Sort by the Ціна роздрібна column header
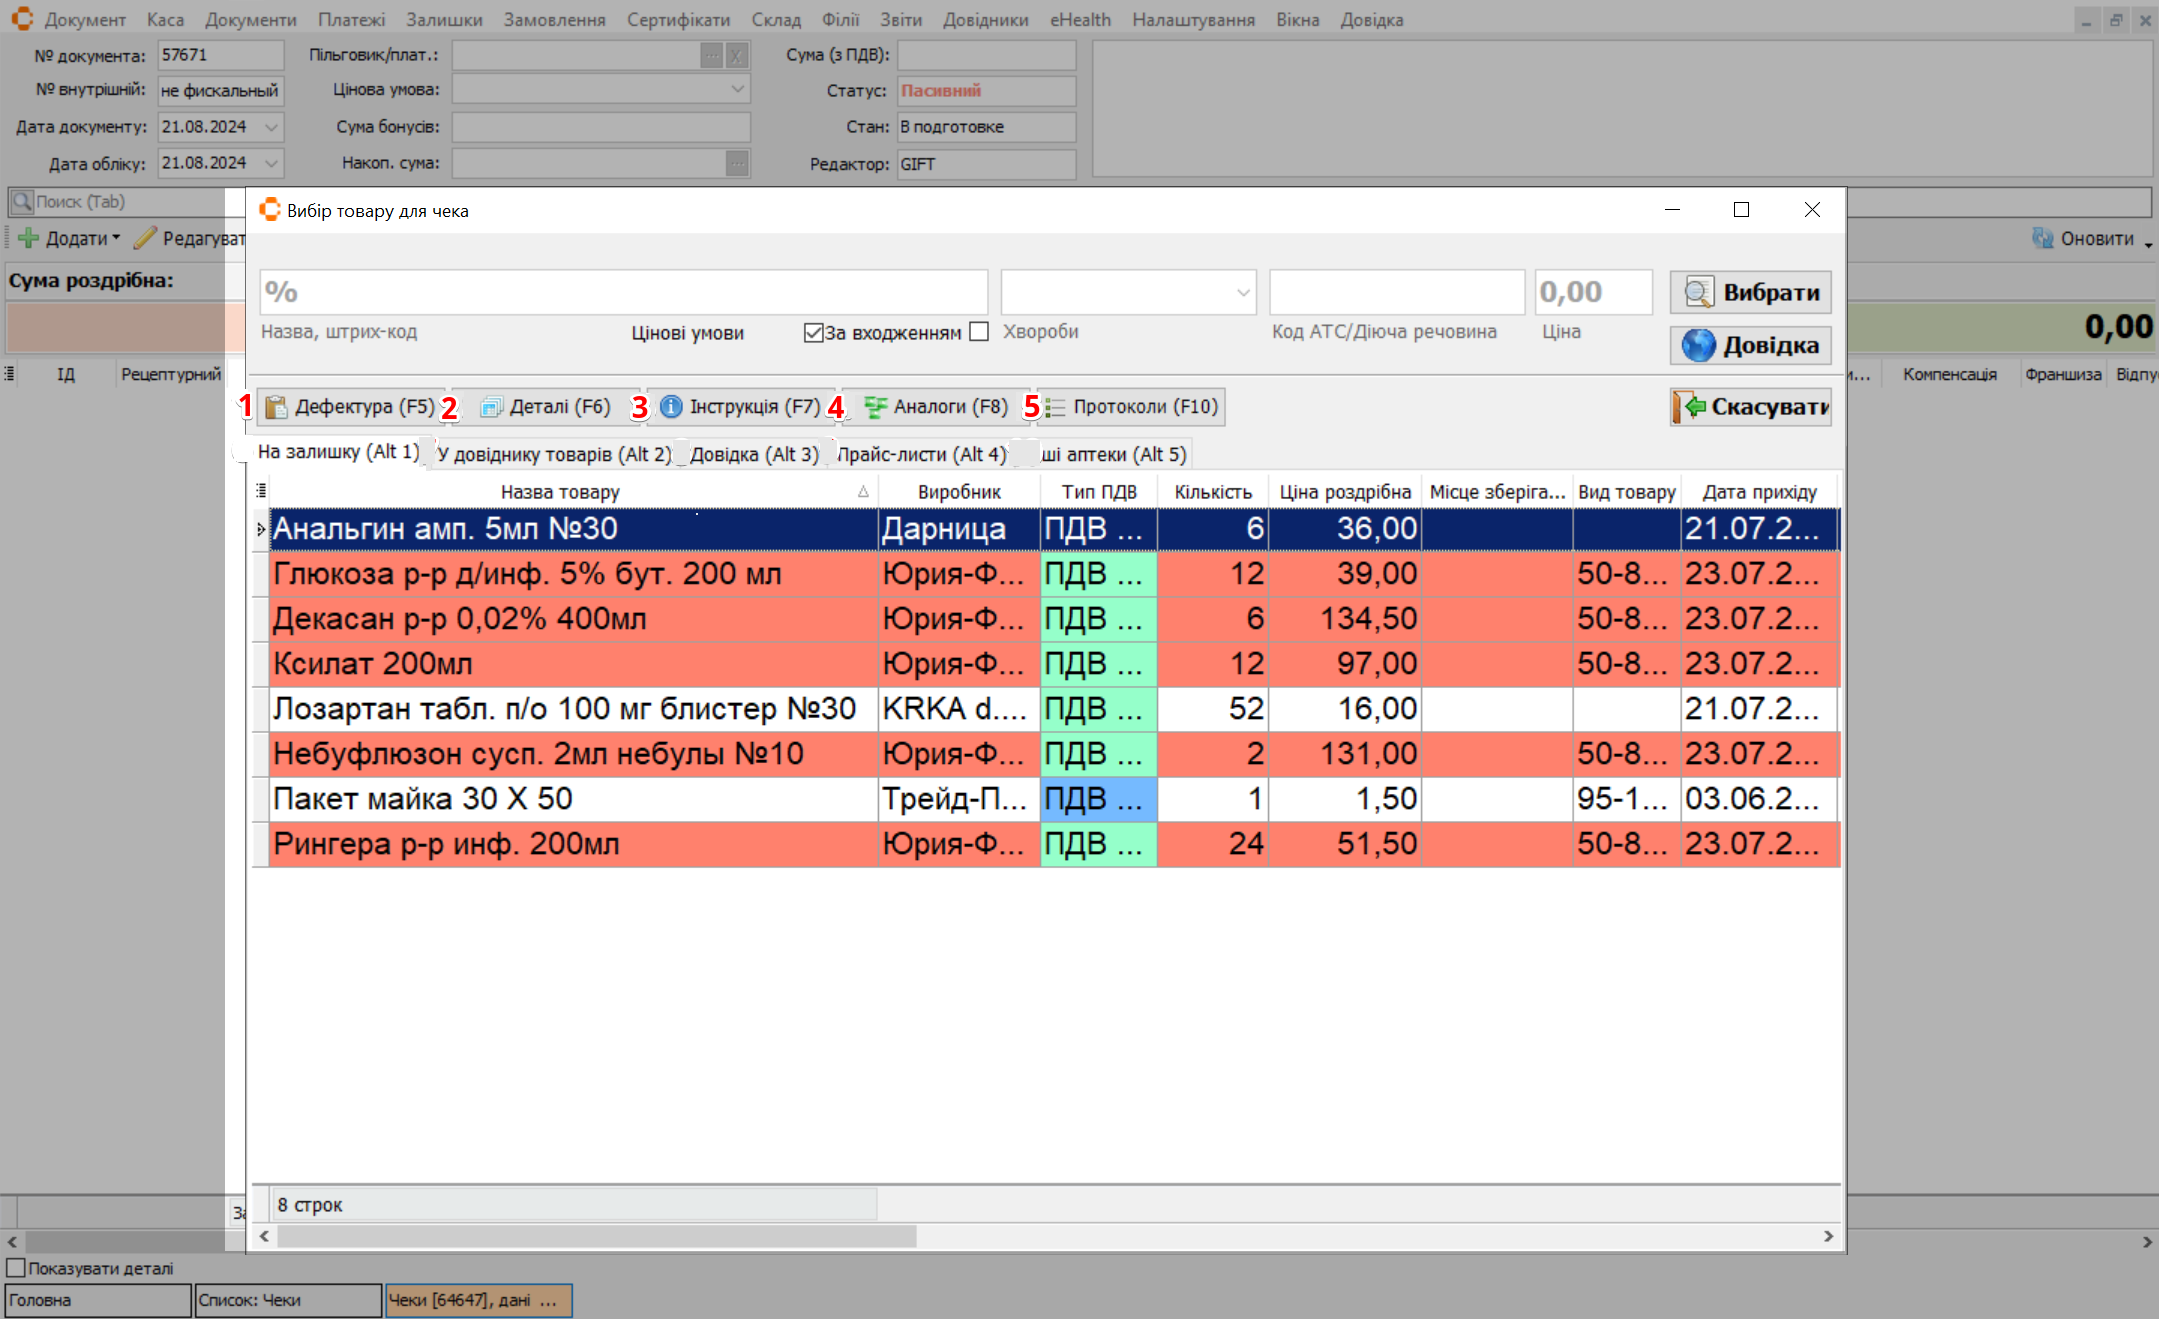Viewport: 2159px width, 1319px height. click(x=1344, y=492)
